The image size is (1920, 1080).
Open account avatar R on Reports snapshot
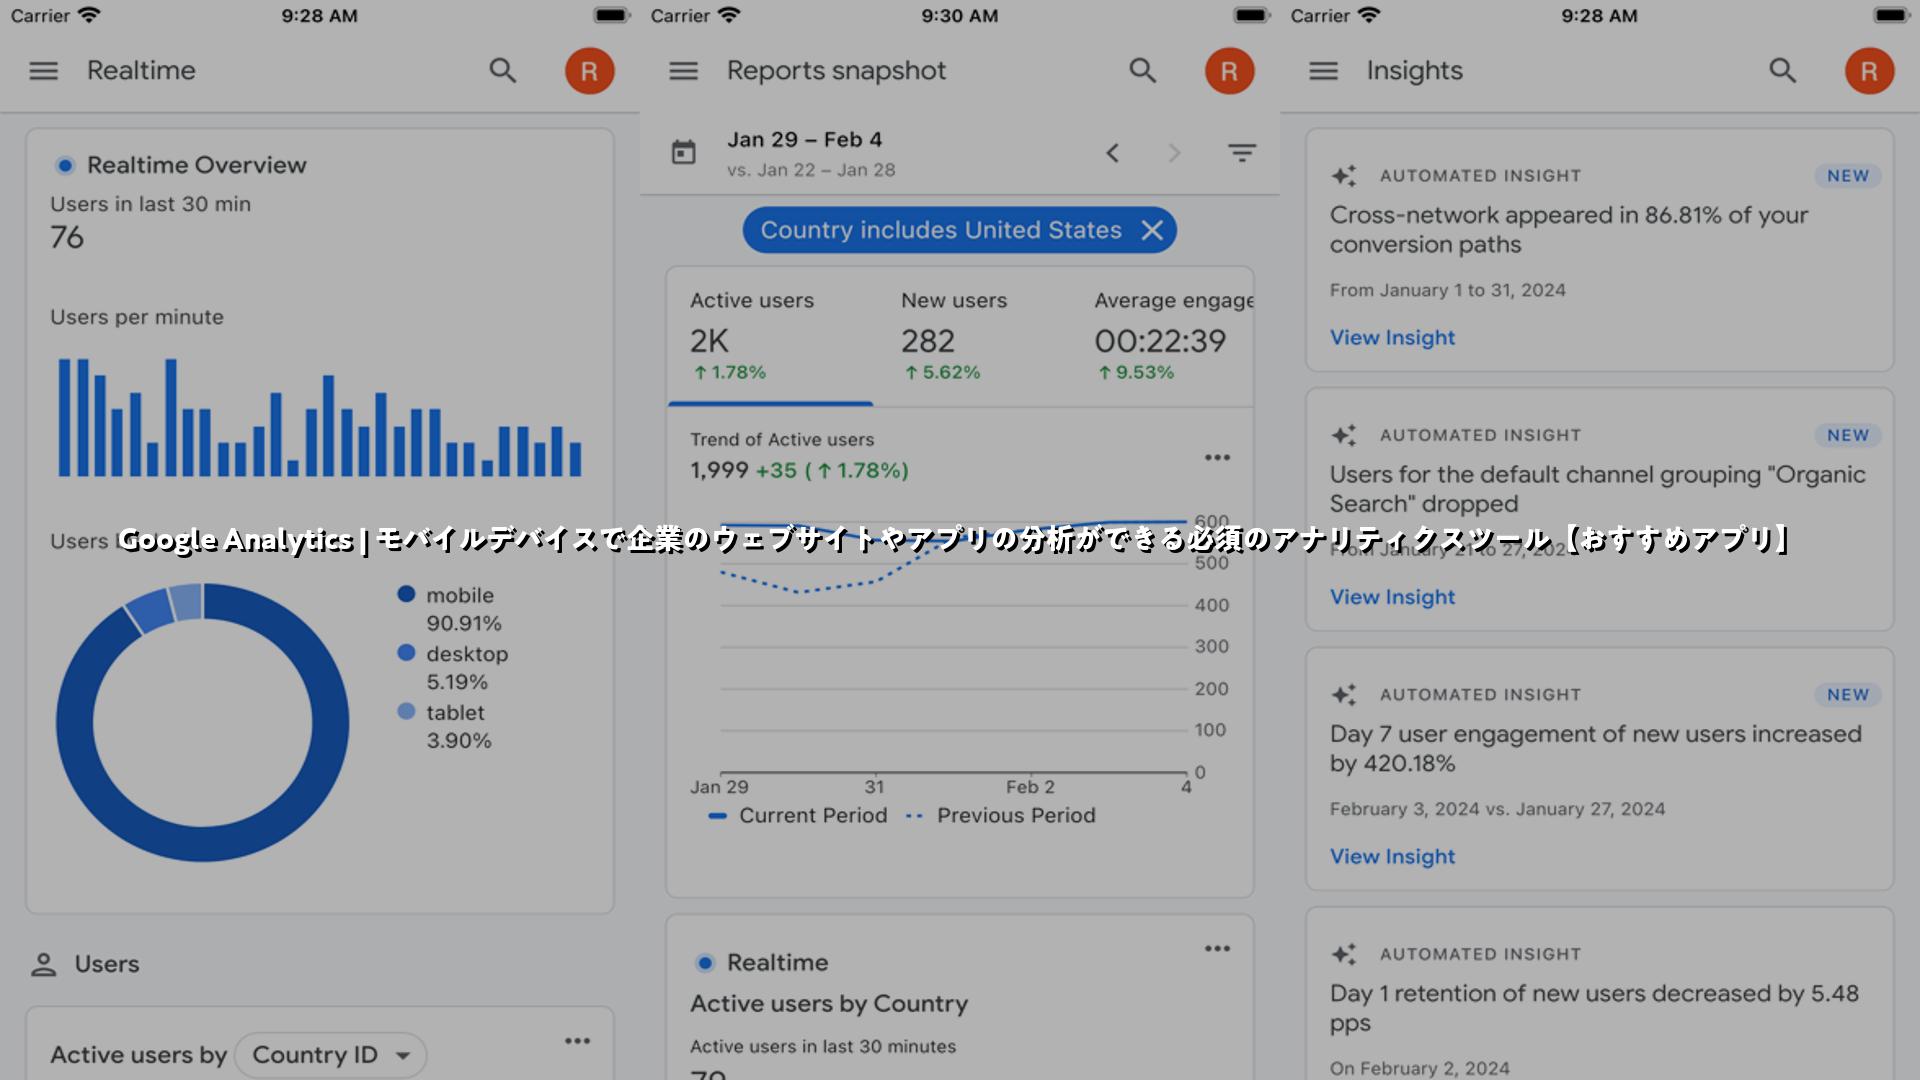[1230, 71]
